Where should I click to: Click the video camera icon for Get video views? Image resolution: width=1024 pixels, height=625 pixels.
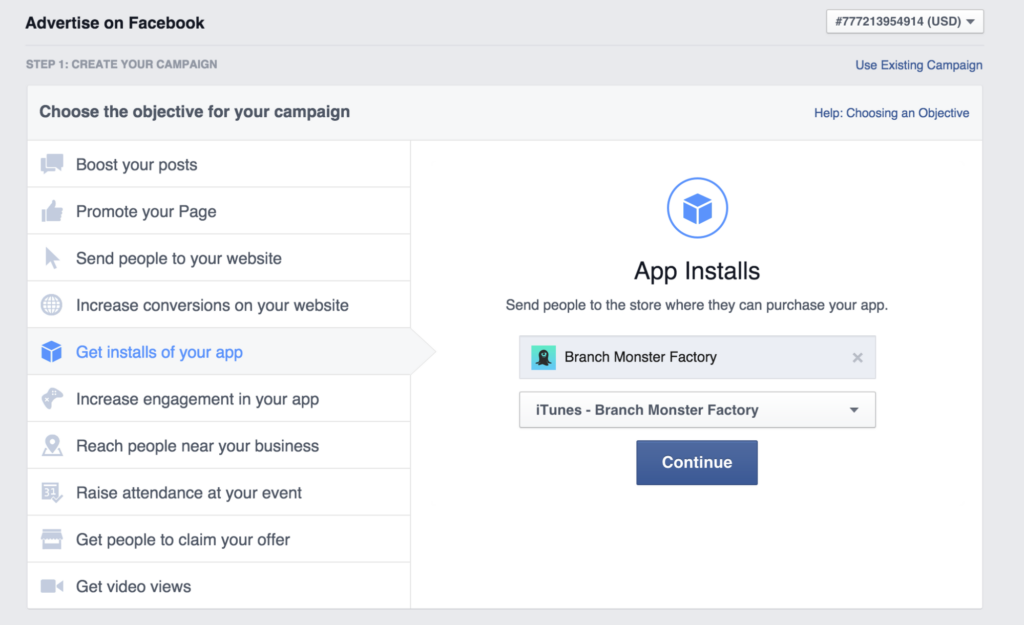click(x=52, y=586)
